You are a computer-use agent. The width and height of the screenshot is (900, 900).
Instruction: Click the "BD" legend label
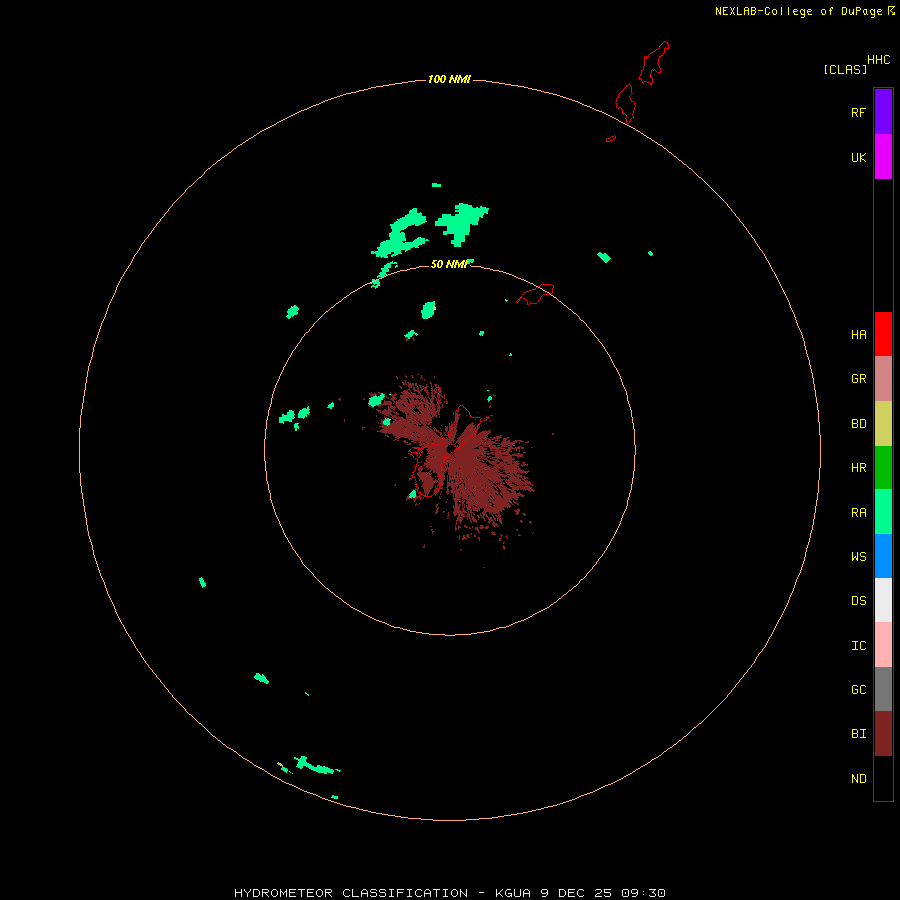coord(858,424)
